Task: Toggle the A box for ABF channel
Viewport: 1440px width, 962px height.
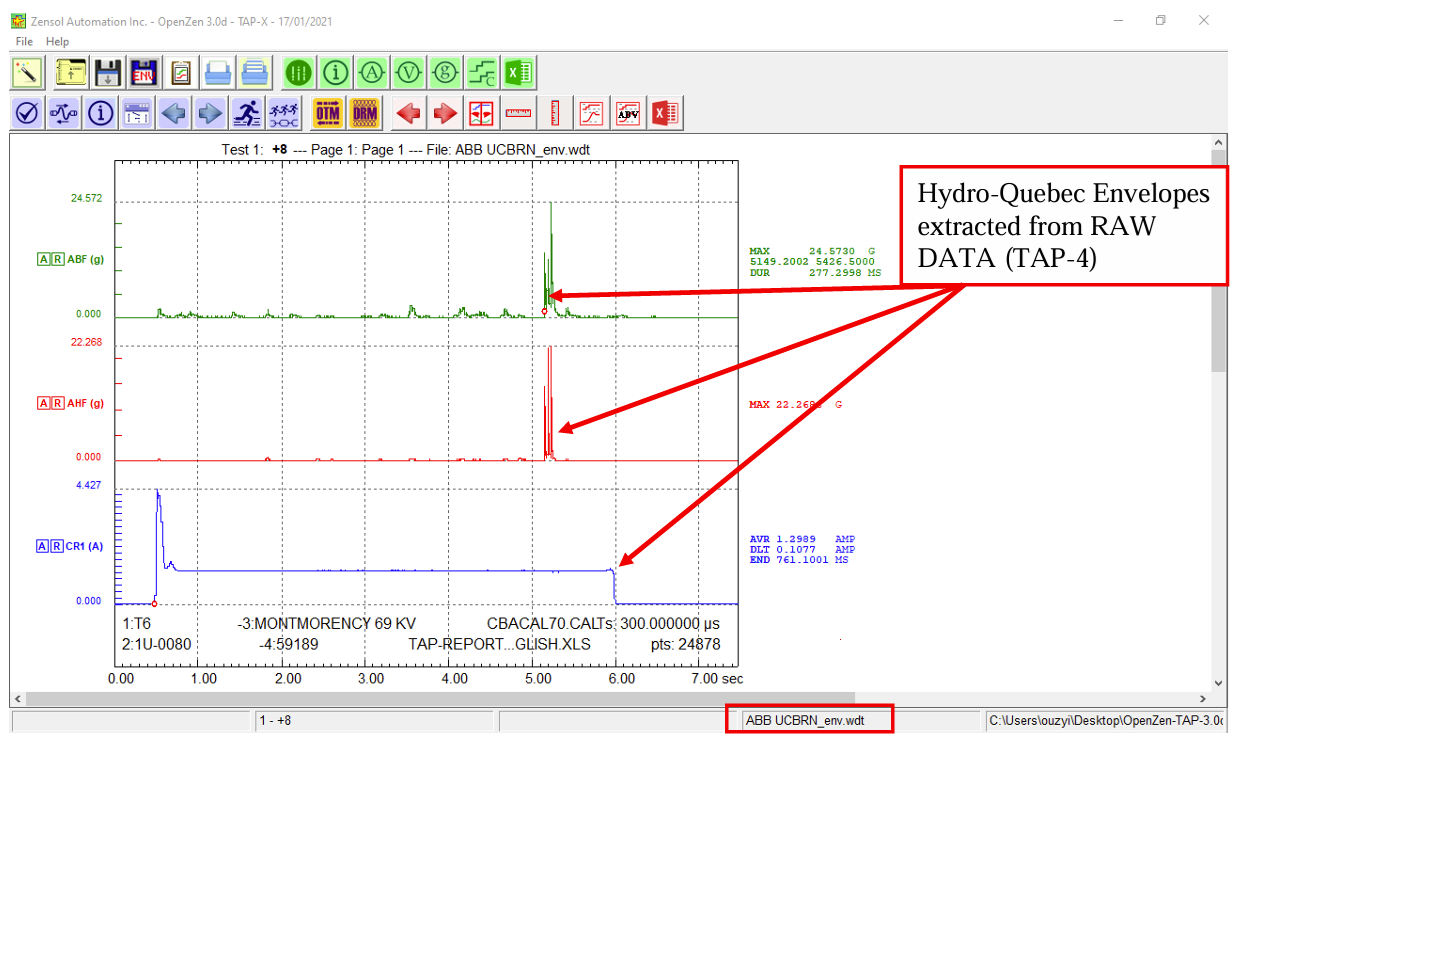Action: (x=44, y=260)
